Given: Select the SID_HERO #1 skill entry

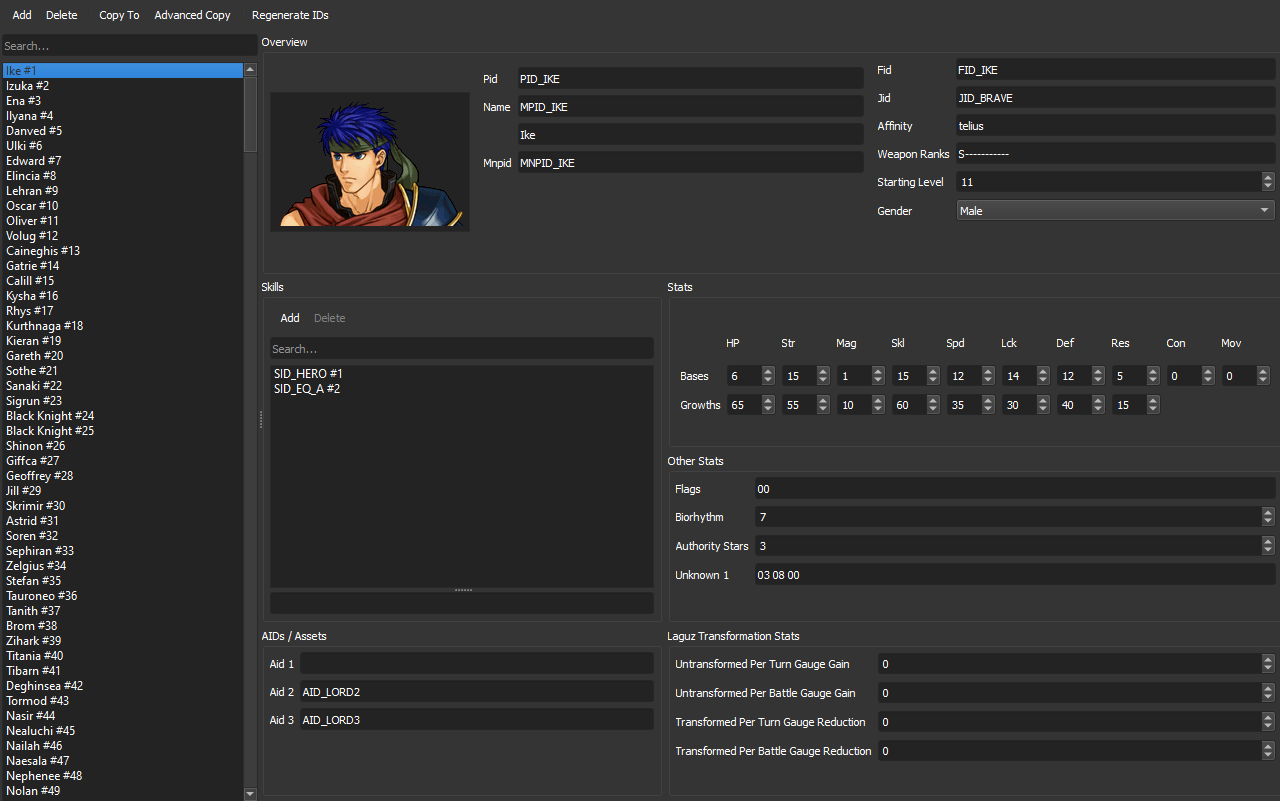Looking at the screenshot, I should point(308,372).
